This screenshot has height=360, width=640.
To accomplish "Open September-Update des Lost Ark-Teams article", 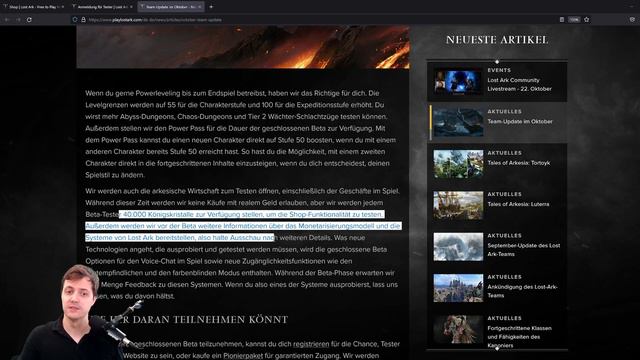I will tap(523, 250).
